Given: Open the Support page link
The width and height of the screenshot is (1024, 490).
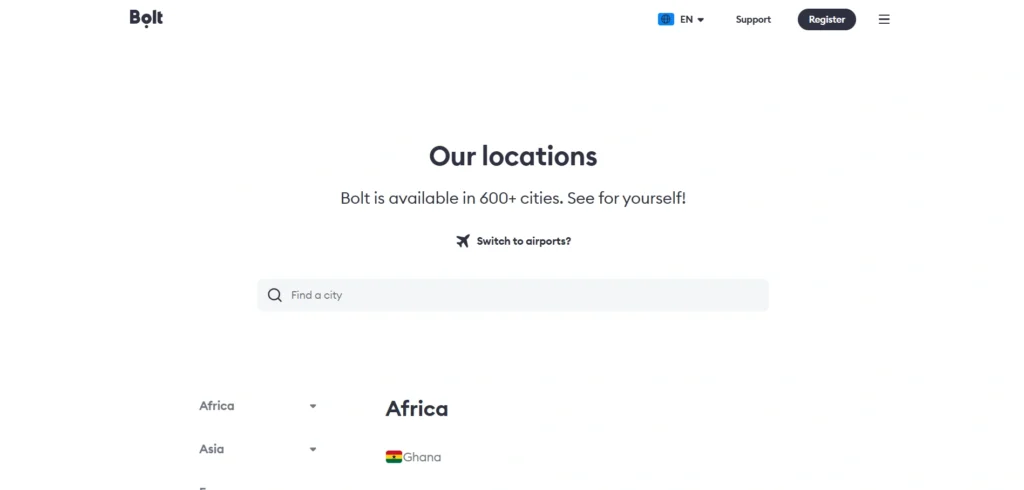Looking at the screenshot, I should click(753, 19).
